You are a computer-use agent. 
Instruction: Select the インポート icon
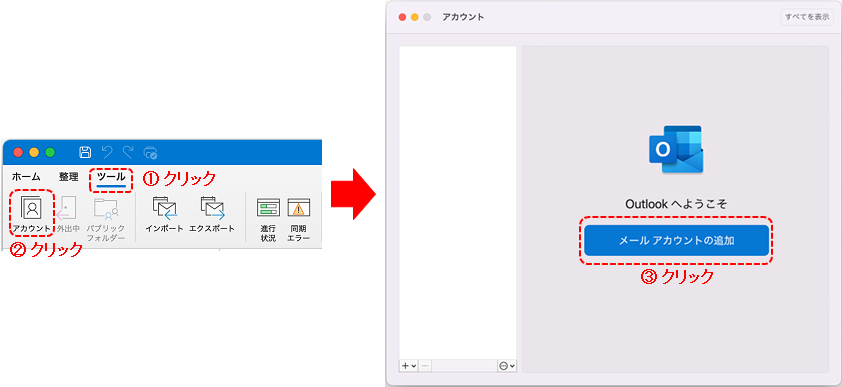click(x=164, y=214)
